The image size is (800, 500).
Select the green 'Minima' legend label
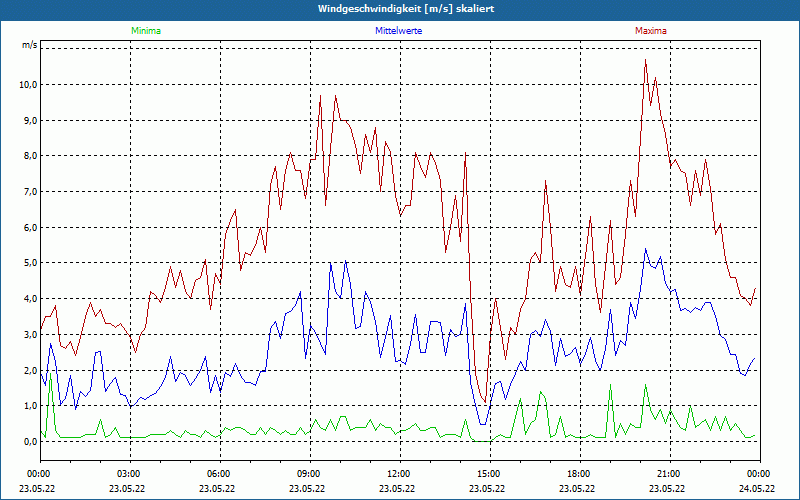(x=146, y=31)
